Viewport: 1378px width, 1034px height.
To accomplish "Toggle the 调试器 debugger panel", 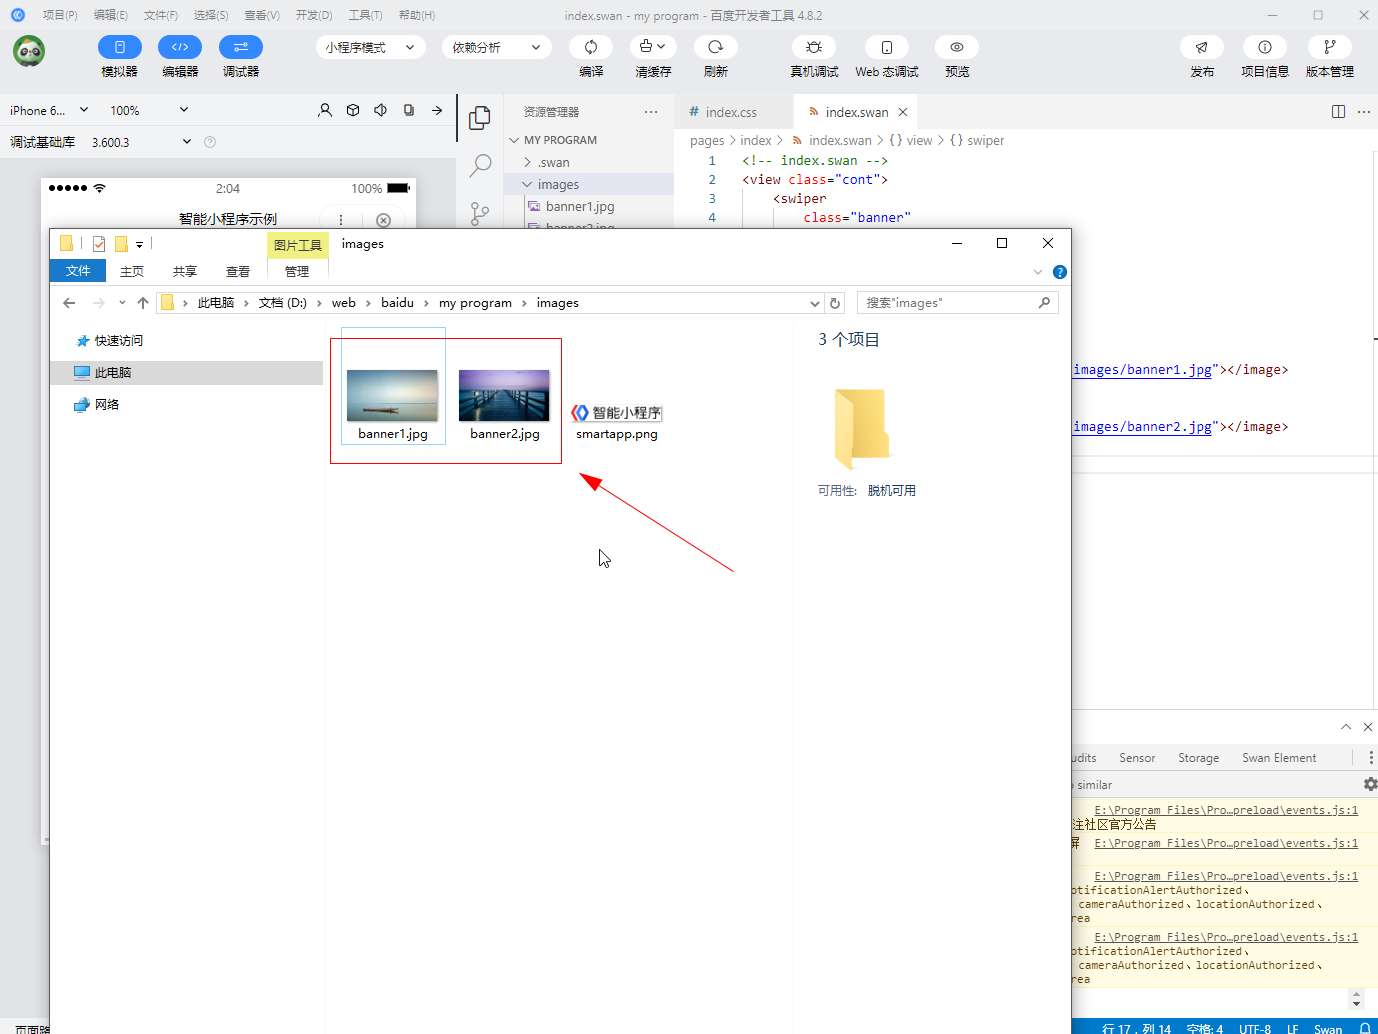I will pos(240,48).
